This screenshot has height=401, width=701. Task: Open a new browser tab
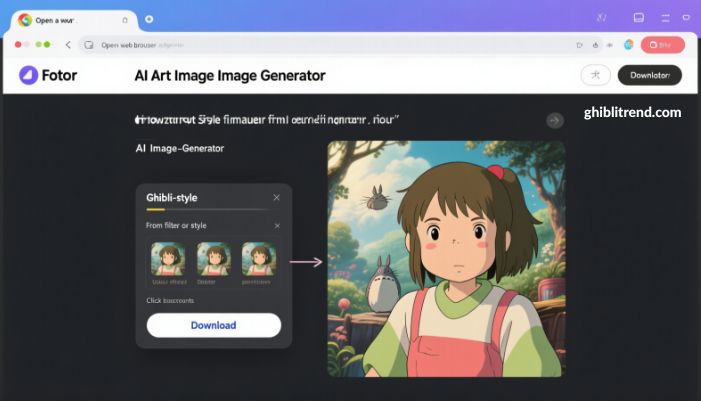coord(149,19)
